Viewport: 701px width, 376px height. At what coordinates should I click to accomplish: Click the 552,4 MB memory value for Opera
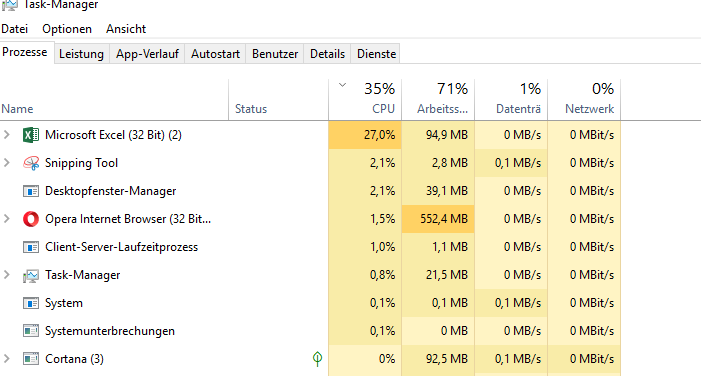pos(443,219)
